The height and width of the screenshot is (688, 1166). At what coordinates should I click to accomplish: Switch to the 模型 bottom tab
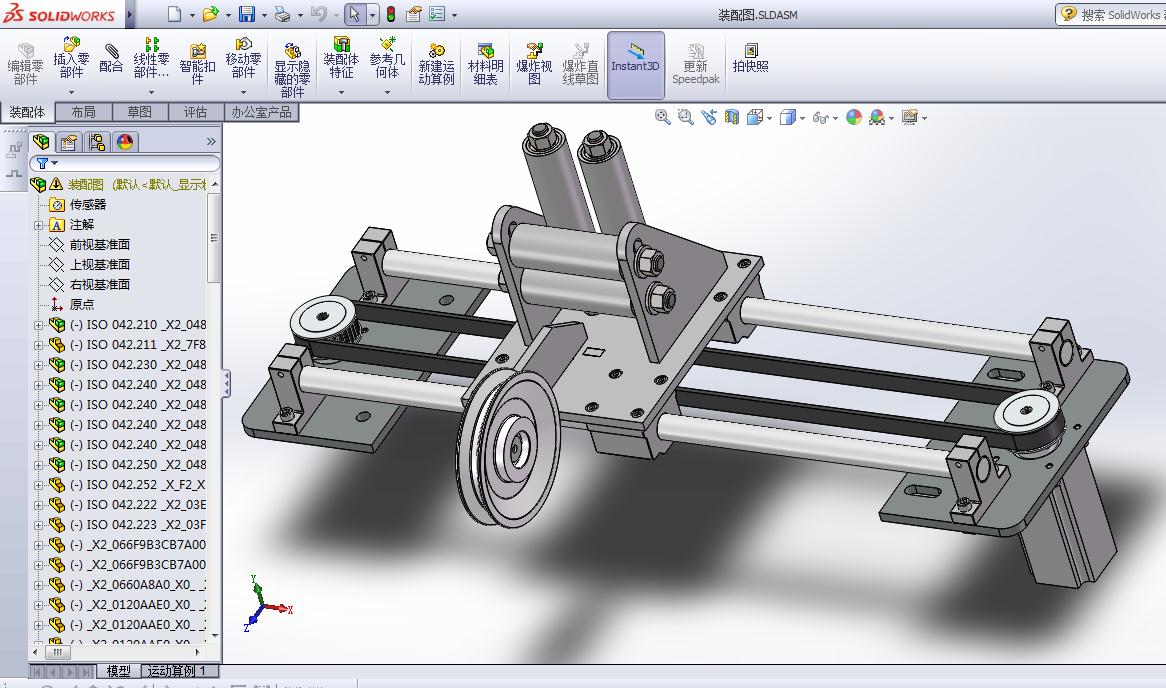point(119,671)
